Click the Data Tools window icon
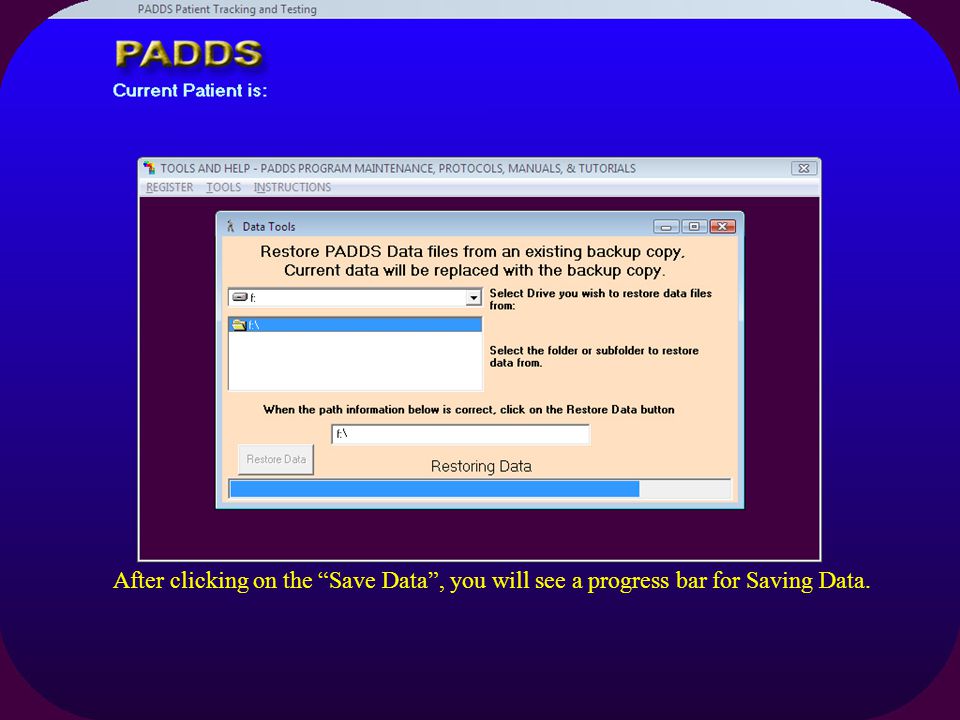Viewport: 960px width, 720px height. [231, 227]
